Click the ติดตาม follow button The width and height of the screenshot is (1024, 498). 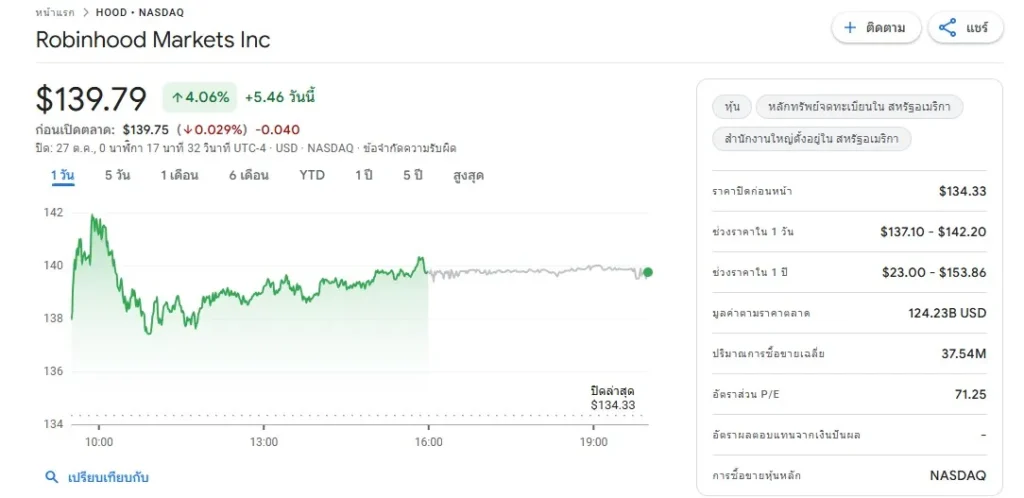(876, 28)
